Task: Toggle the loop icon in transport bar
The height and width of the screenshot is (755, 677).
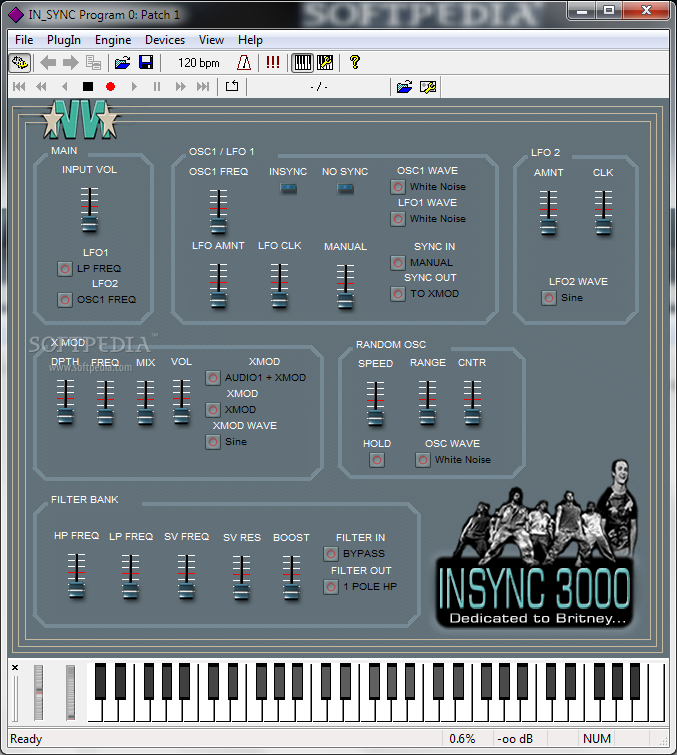Action: pyautogui.click(x=232, y=86)
